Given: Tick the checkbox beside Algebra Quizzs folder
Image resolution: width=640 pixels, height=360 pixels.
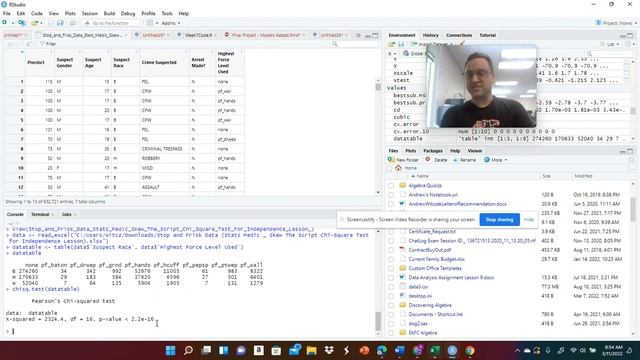Looking at the screenshot, I should tap(391, 186).
